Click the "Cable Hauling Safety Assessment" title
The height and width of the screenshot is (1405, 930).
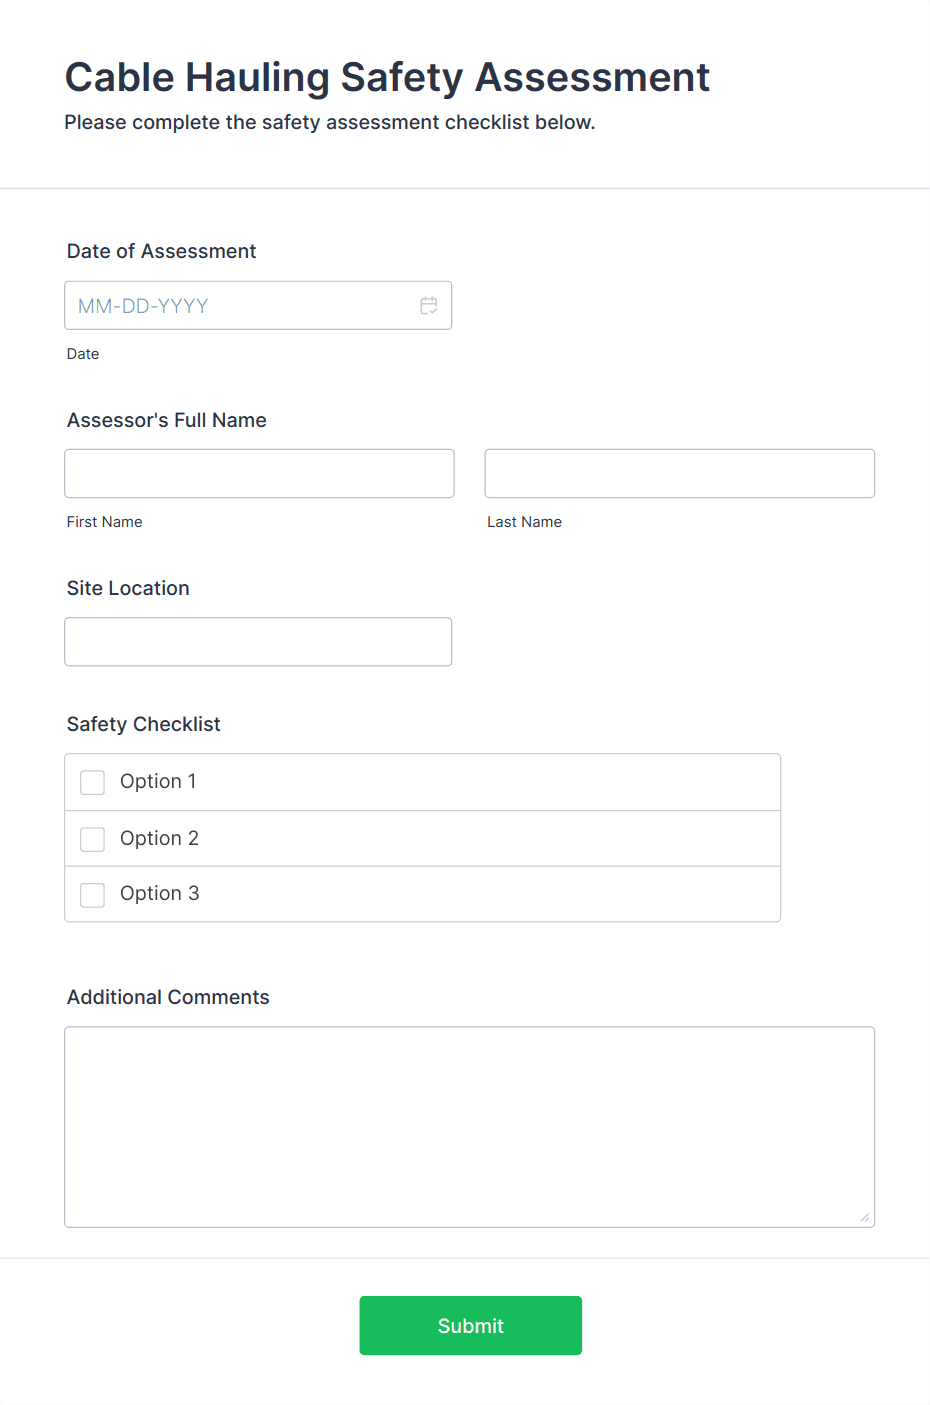(387, 78)
